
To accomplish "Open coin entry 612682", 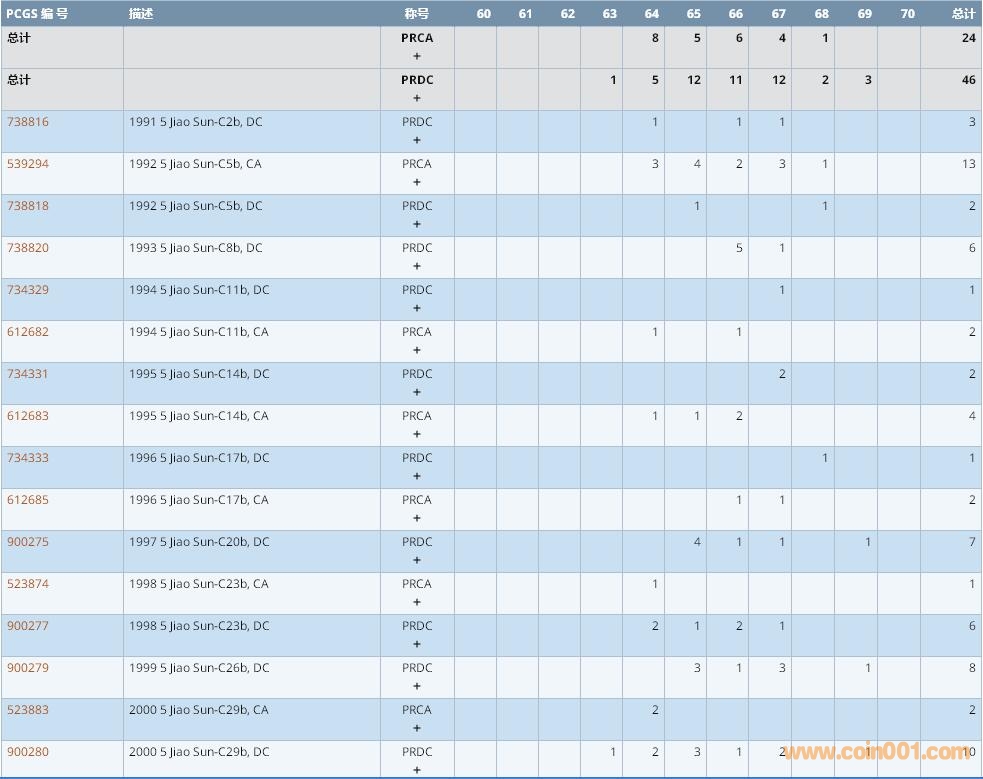I will coord(28,332).
